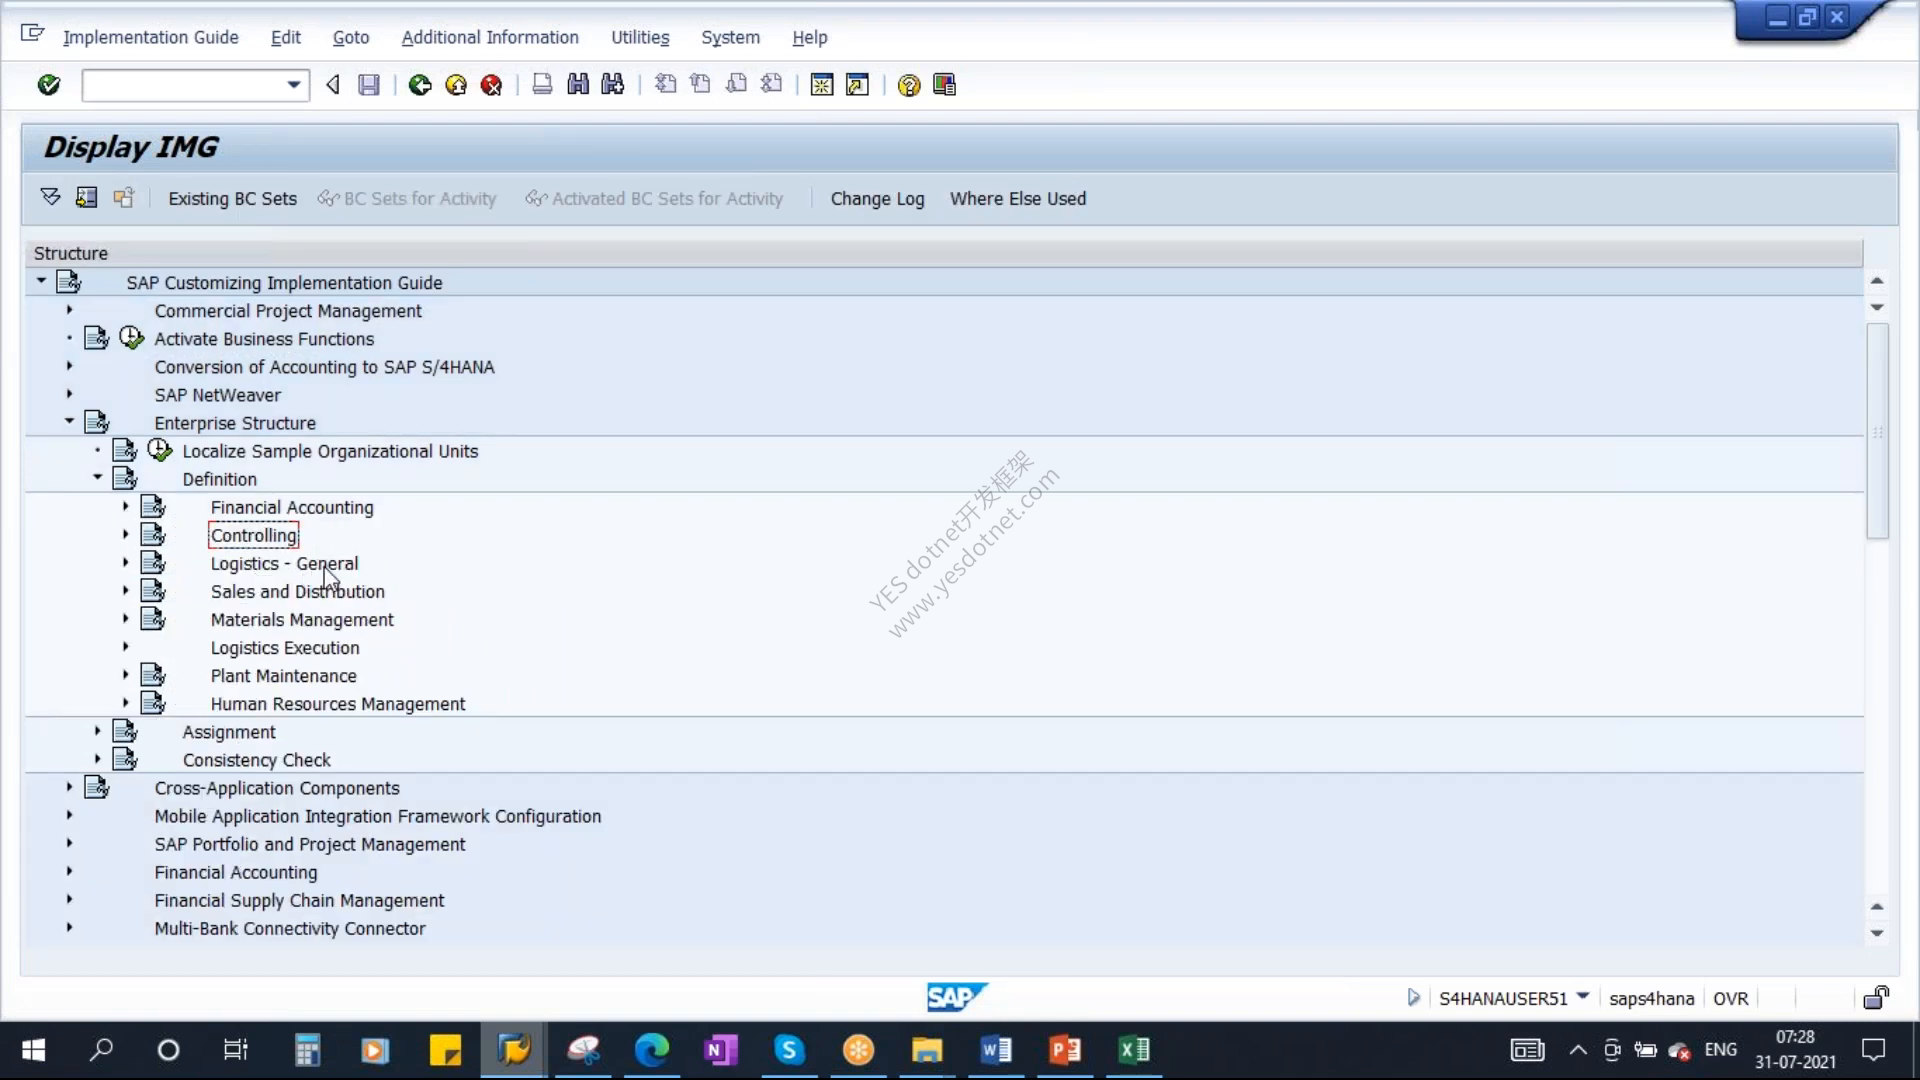1920x1080 pixels.
Task: Execute Localize Sample Organizational Units activity
Action: pos(160,450)
